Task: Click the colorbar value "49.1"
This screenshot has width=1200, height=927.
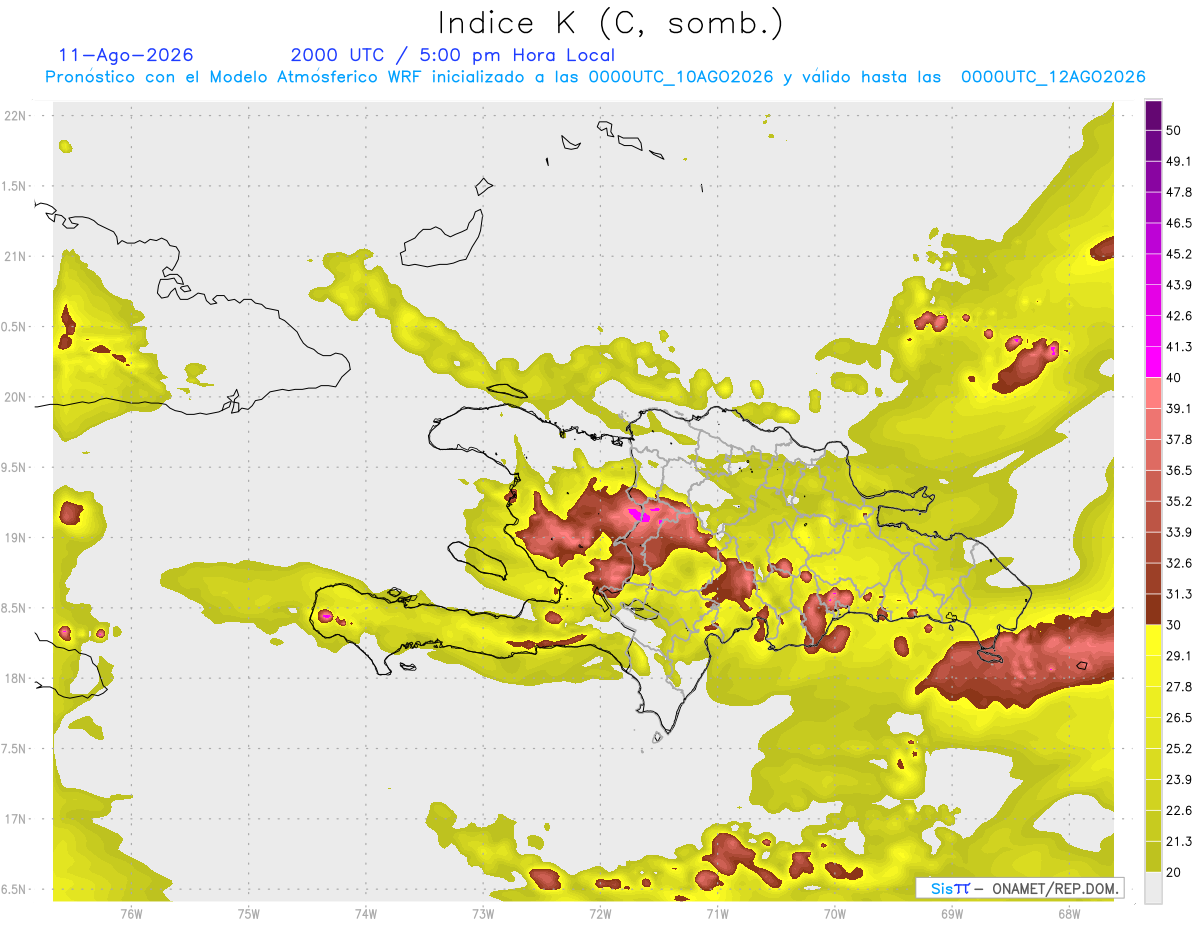Action: click(x=1179, y=161)
